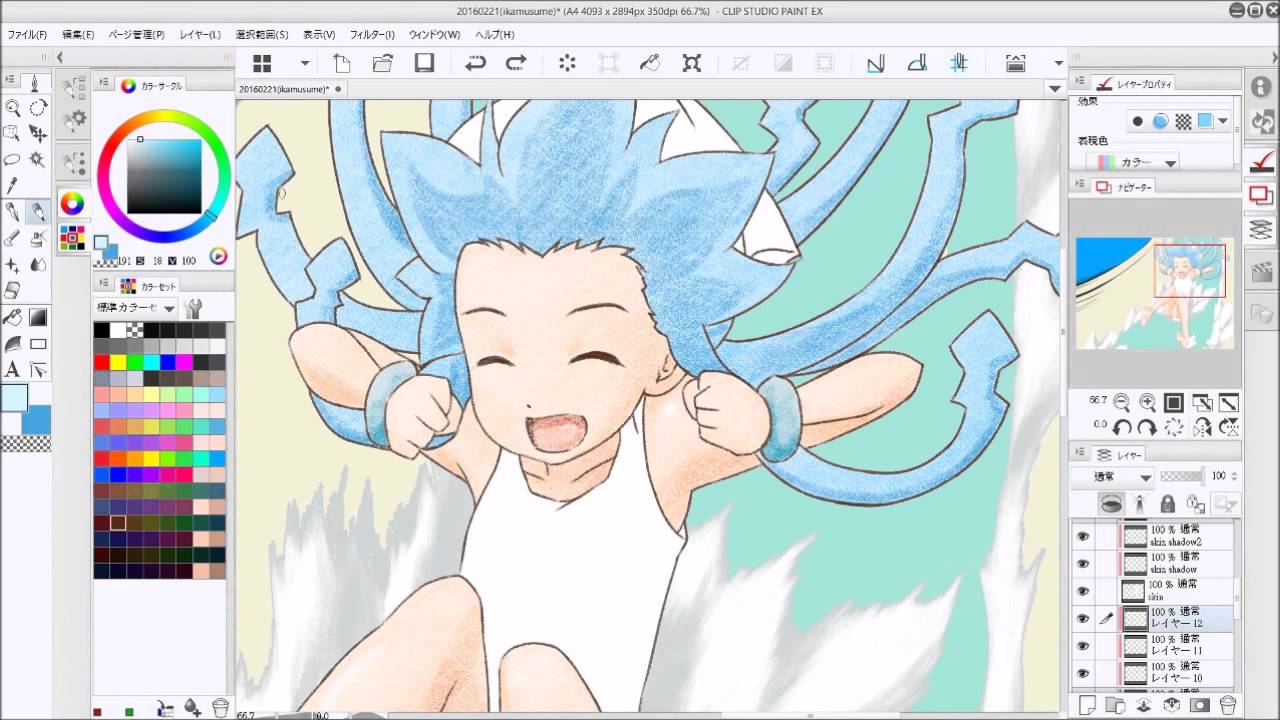Open the color set wrench settings
Screen dimensions: 1280x720
[x=194, y=308]
